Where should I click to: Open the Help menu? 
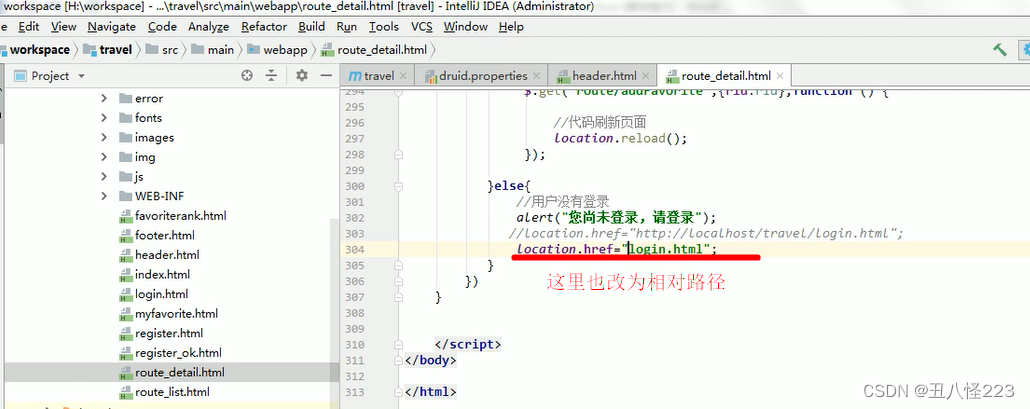511,27
